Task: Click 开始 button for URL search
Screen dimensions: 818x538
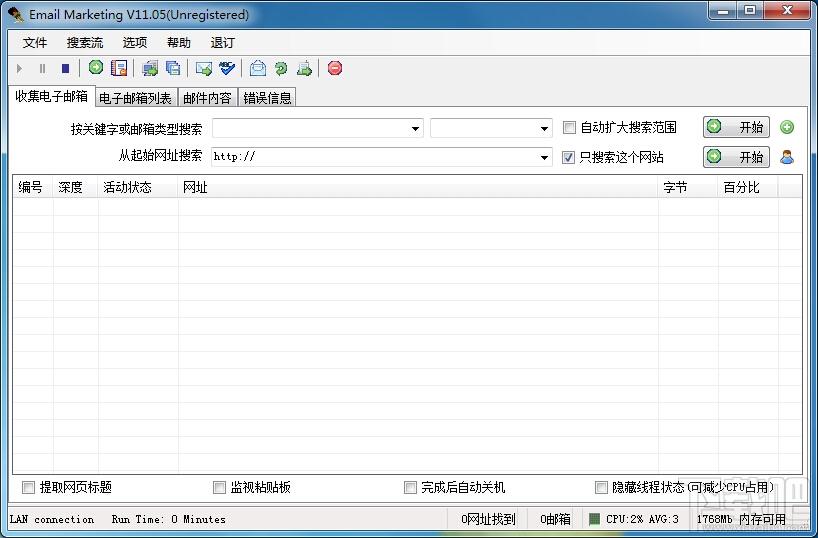Action: coord(736,157)
